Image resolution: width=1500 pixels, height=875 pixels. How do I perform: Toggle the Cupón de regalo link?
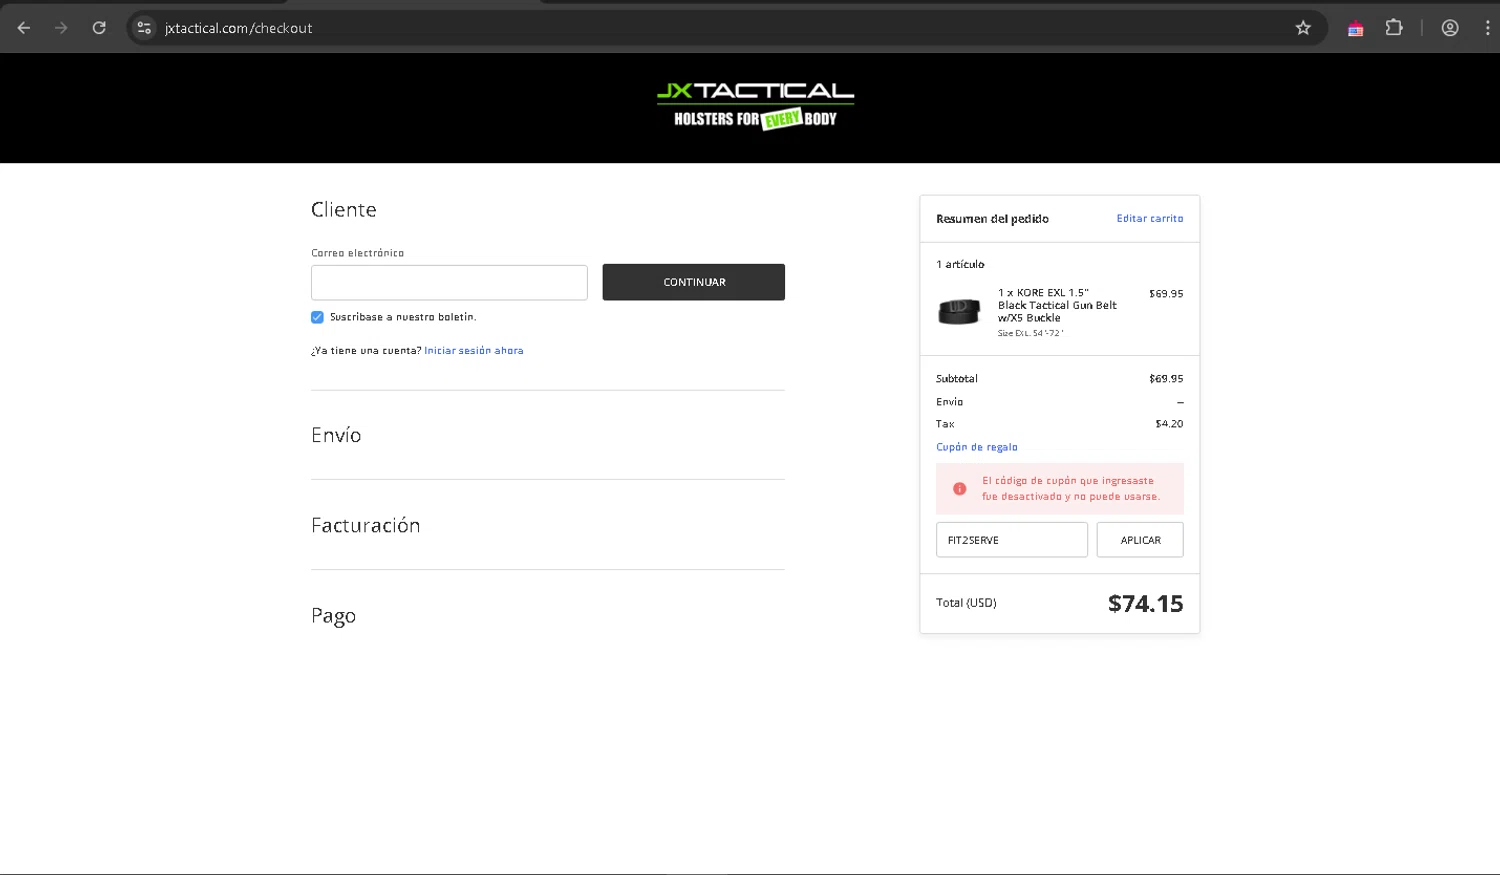click(977, 447)
